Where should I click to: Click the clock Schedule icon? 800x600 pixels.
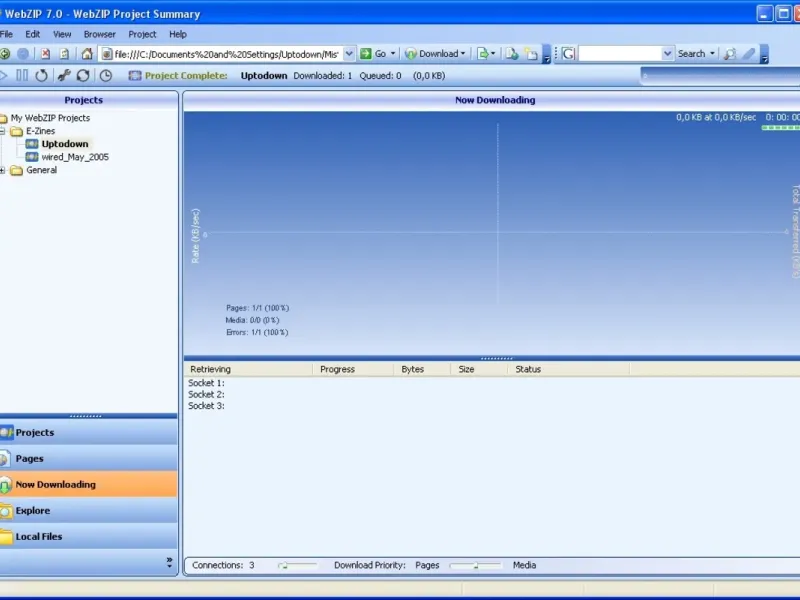tap(106, 76)
